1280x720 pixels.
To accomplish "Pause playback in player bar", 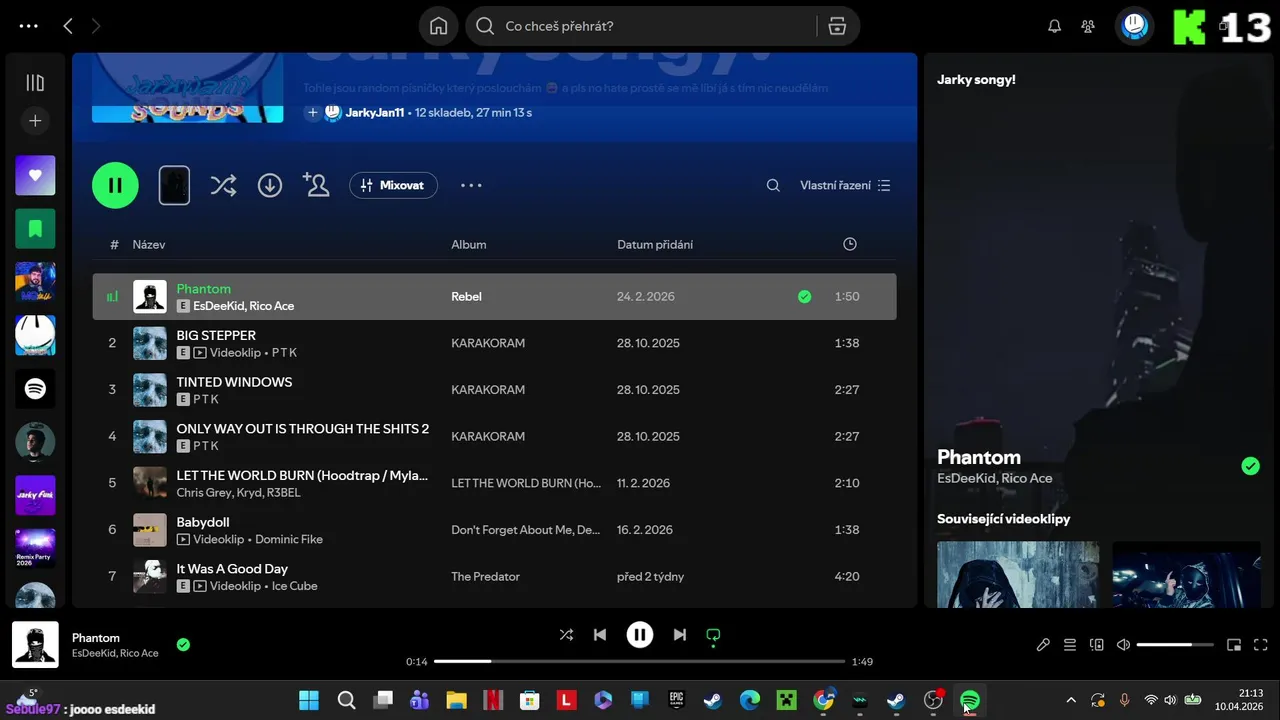I will (x=640, y=634).
